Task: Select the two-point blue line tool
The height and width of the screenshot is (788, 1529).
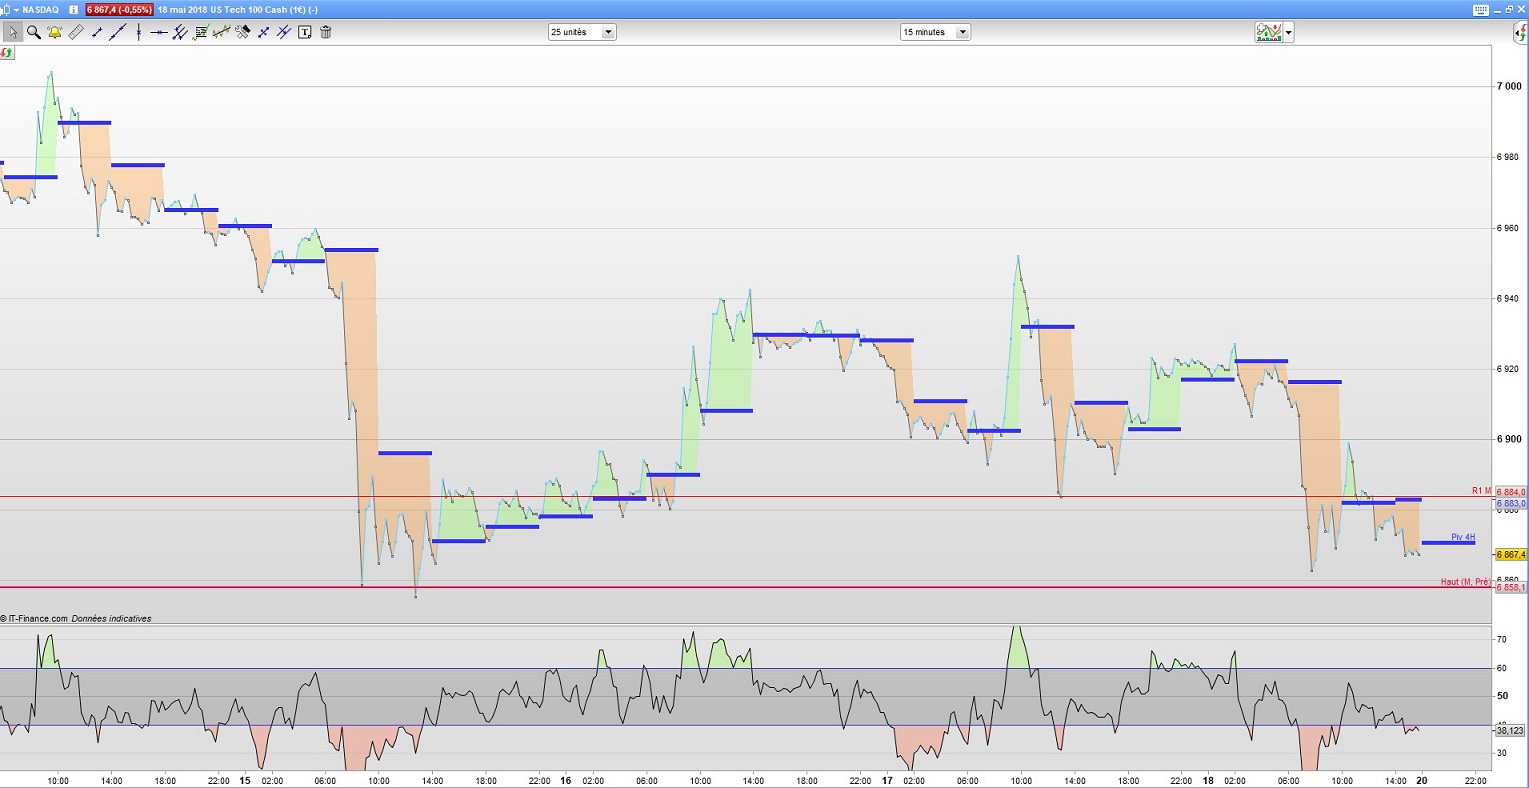Action: (263, 32)
